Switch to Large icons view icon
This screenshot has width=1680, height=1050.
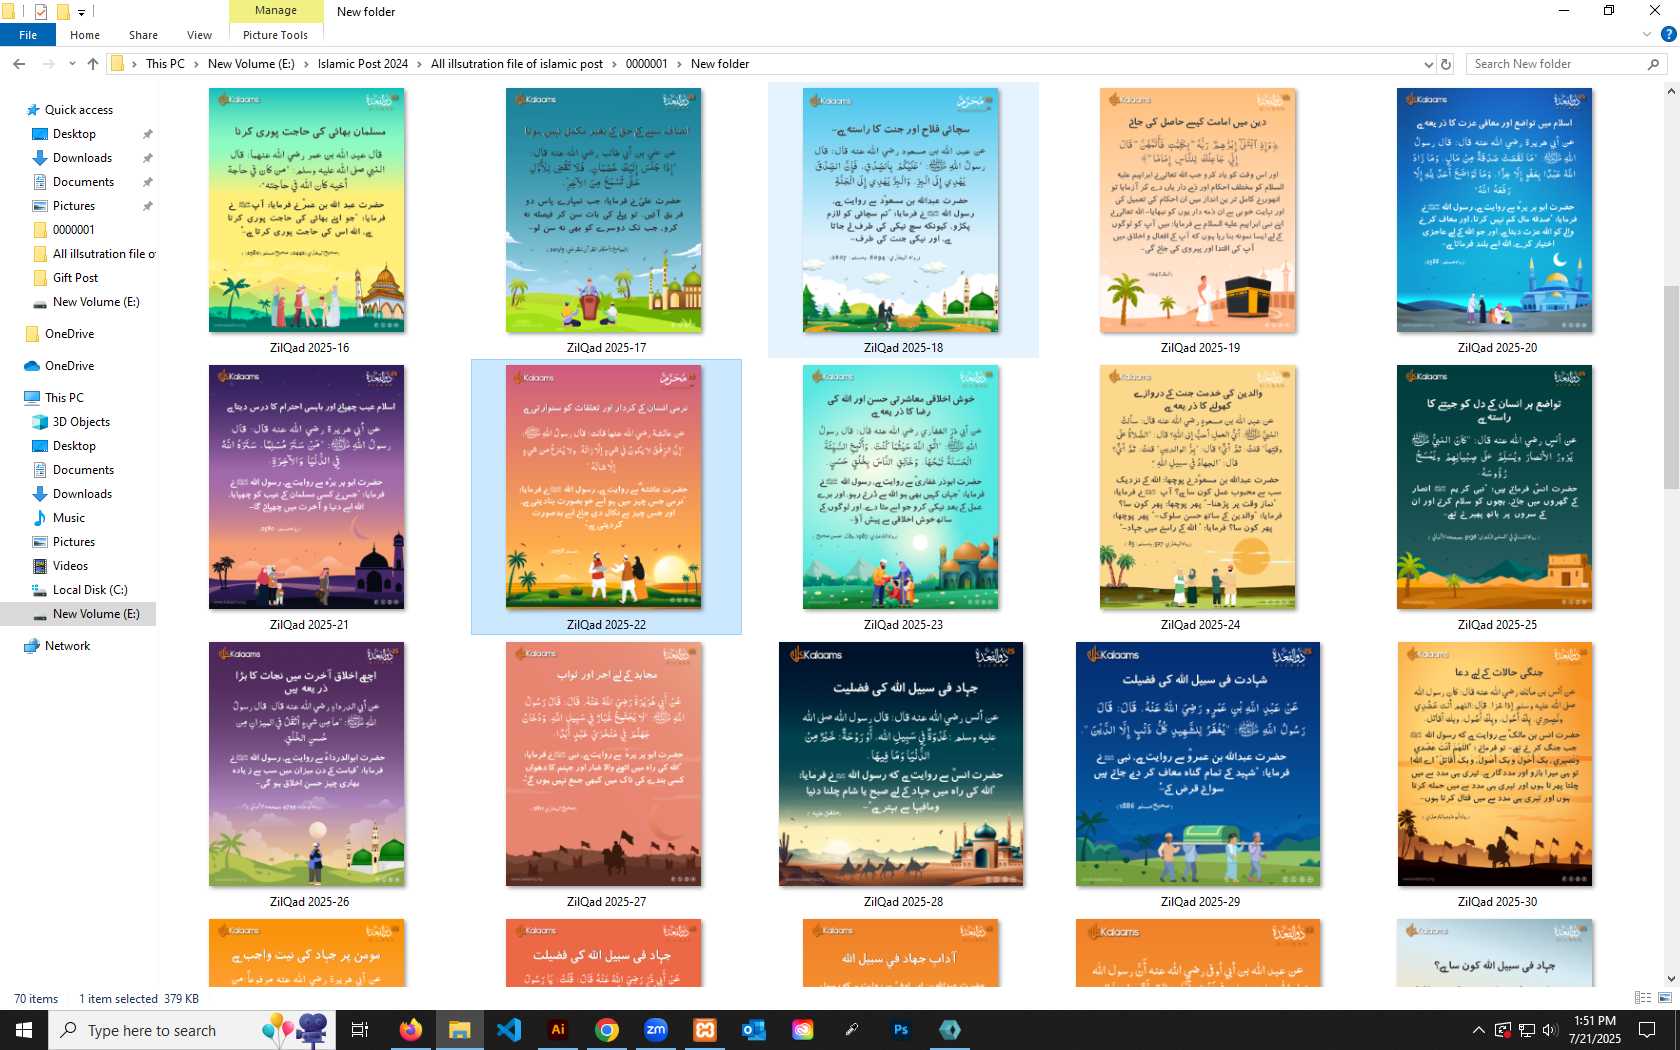pos(1665,998)
